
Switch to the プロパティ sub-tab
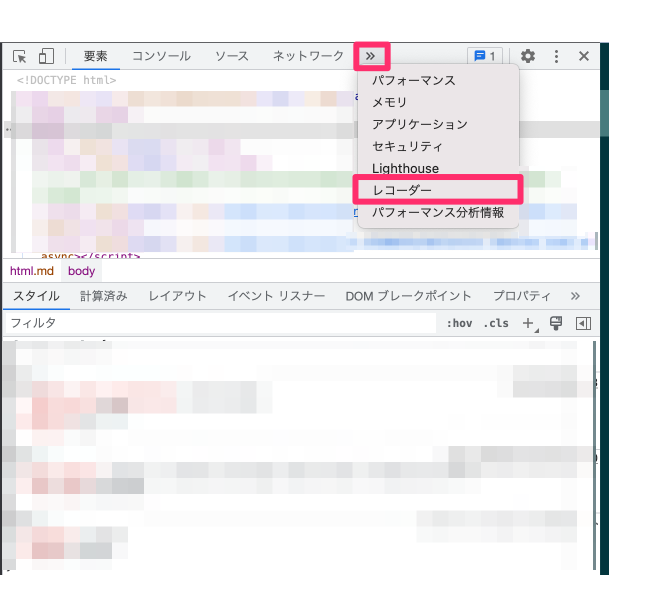522,296
